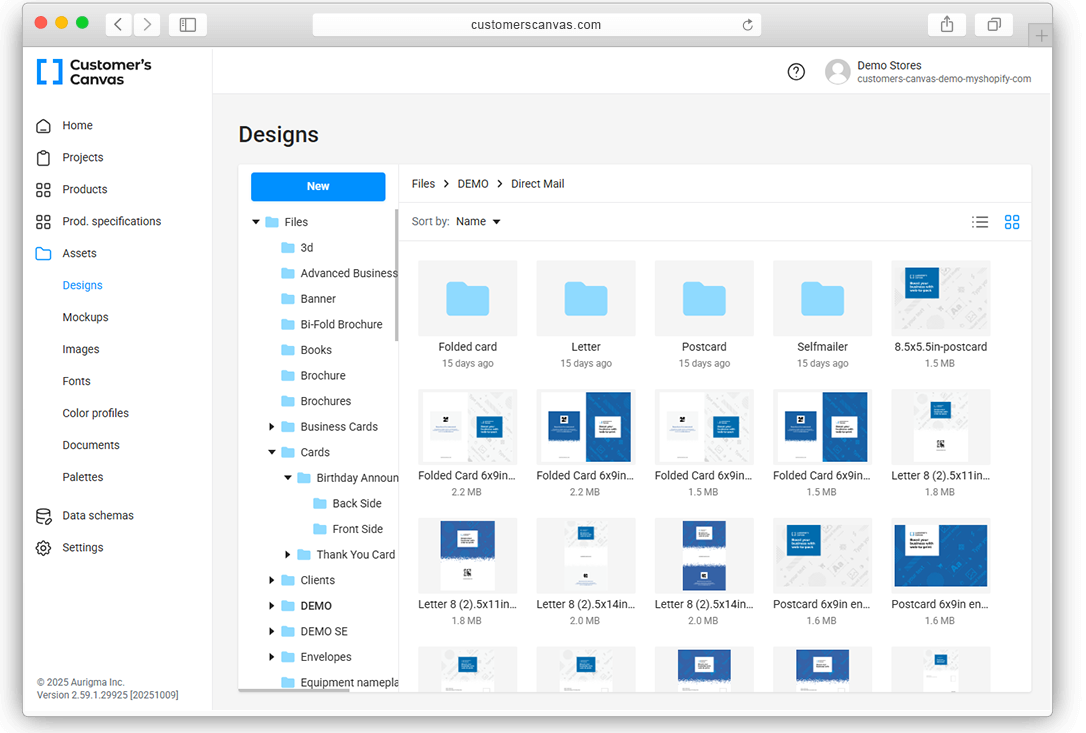
Task: Select the Projects clipboard icon
Action: (x=42, y=157)
